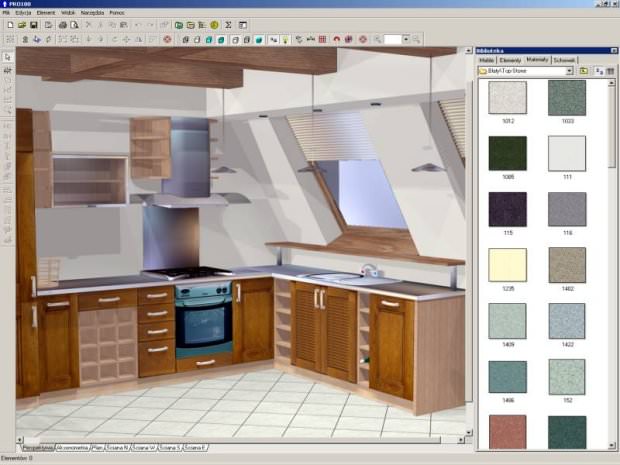Viewport: 620px width, 465px height.
Task: Click the printer icon
Action: tap(62, 25)
